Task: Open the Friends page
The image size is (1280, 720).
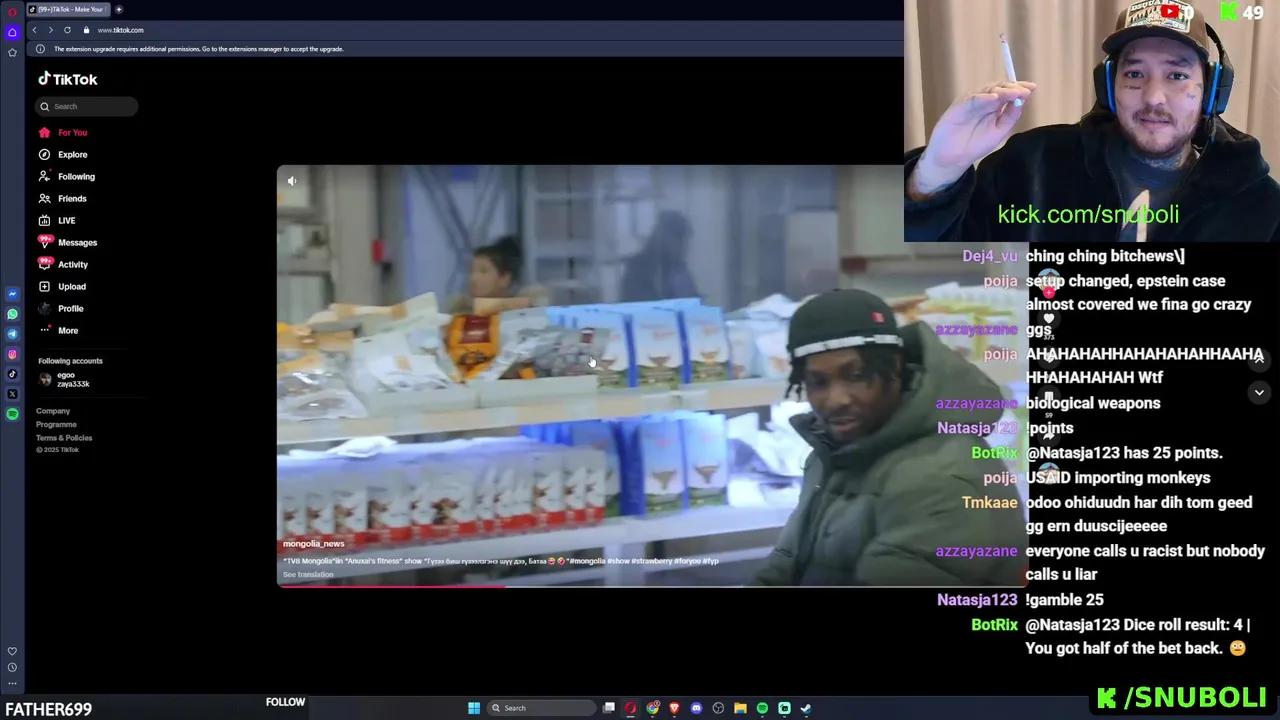Action: click(62, 198)
